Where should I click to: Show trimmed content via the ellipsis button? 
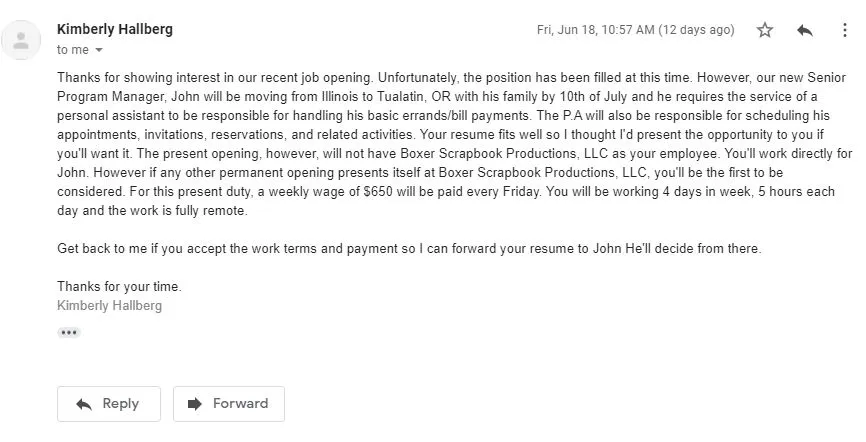(68, 333)
